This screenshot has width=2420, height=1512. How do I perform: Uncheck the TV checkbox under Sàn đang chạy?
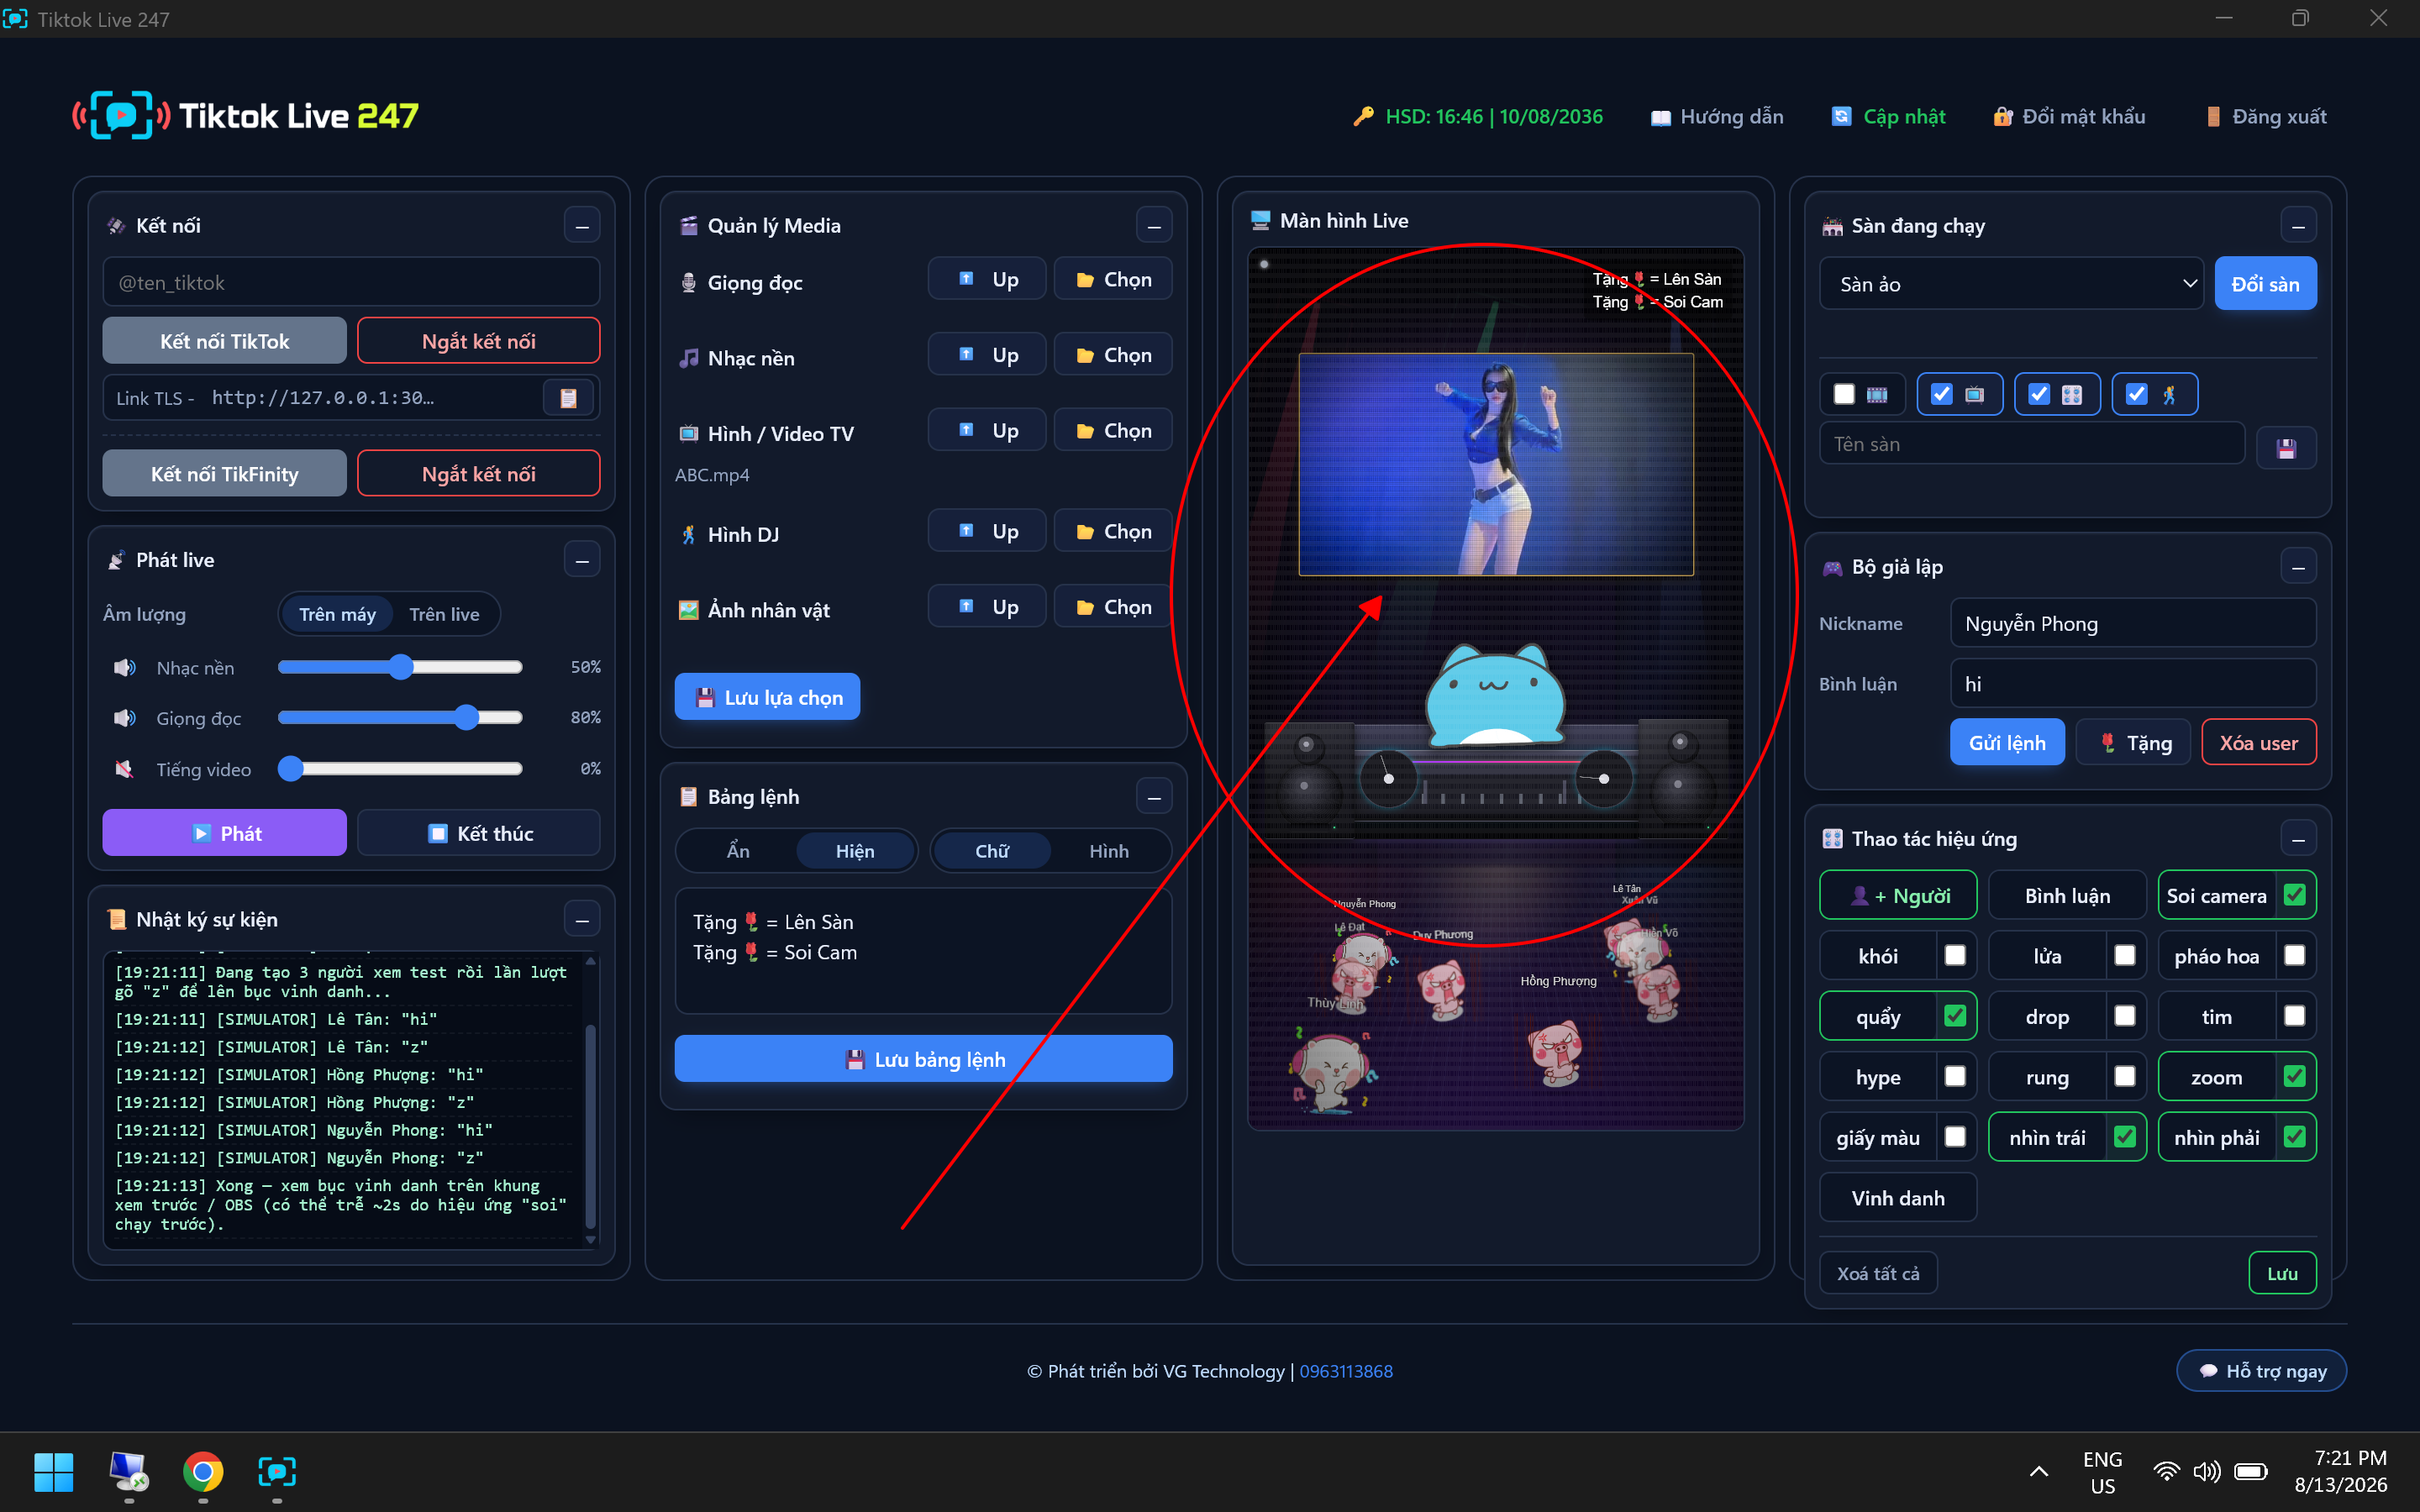click(1941, 394)
